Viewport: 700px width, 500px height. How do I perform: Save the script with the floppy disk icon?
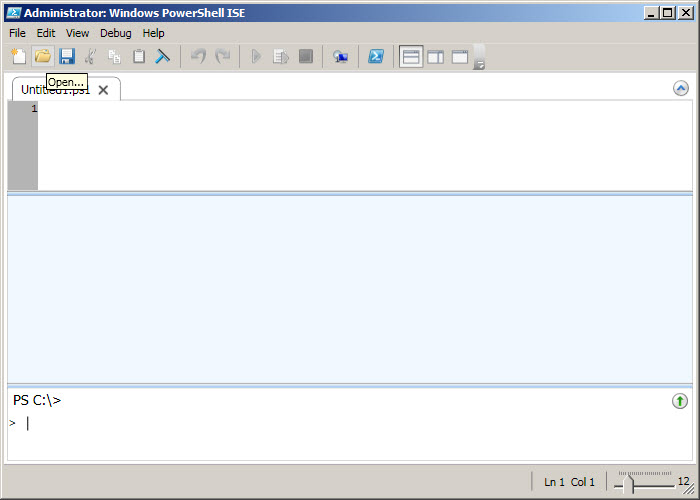pyautogui.click(x=67, y=56)
